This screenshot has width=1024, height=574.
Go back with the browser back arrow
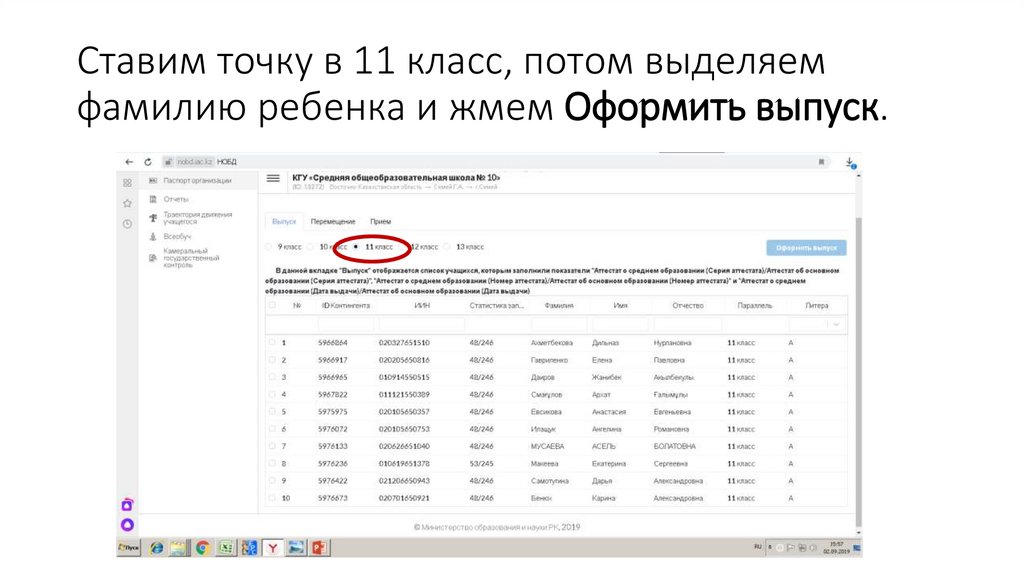click(129, 162)
